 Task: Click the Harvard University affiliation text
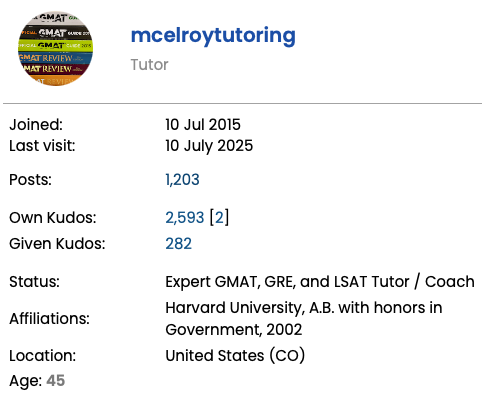click(304, 308)
